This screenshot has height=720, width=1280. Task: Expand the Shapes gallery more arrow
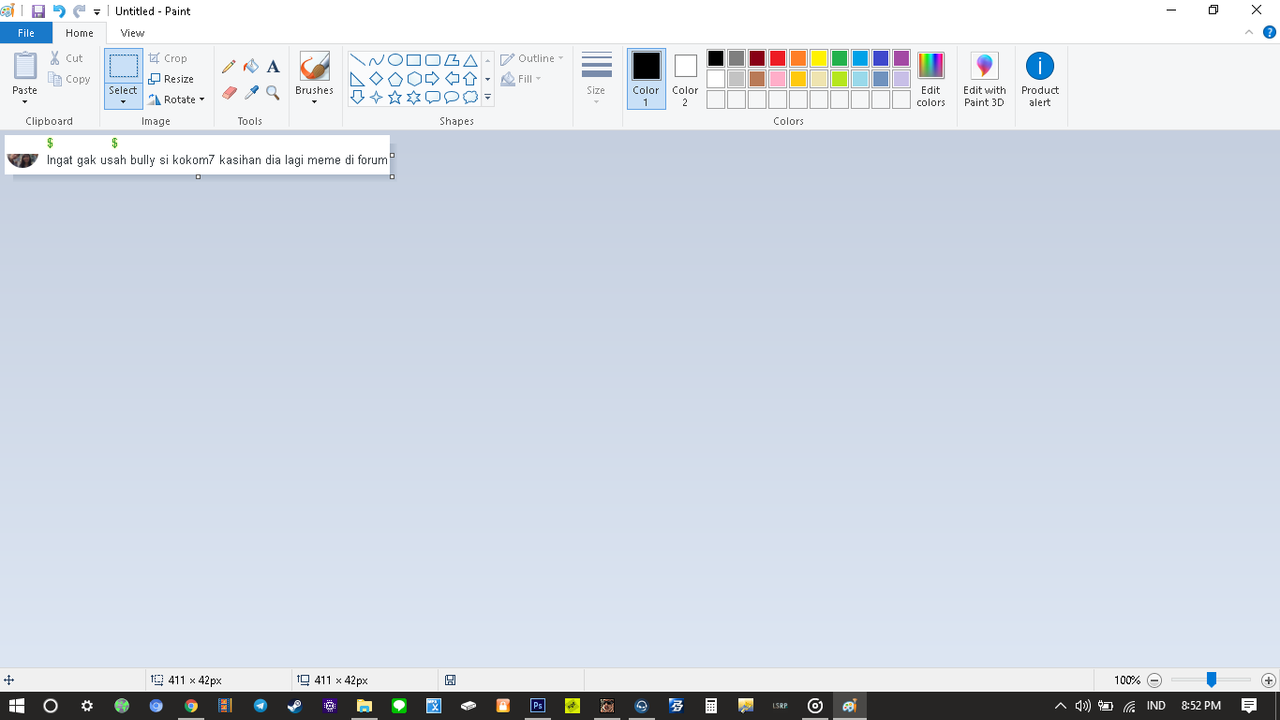click(x=488, y=98)
